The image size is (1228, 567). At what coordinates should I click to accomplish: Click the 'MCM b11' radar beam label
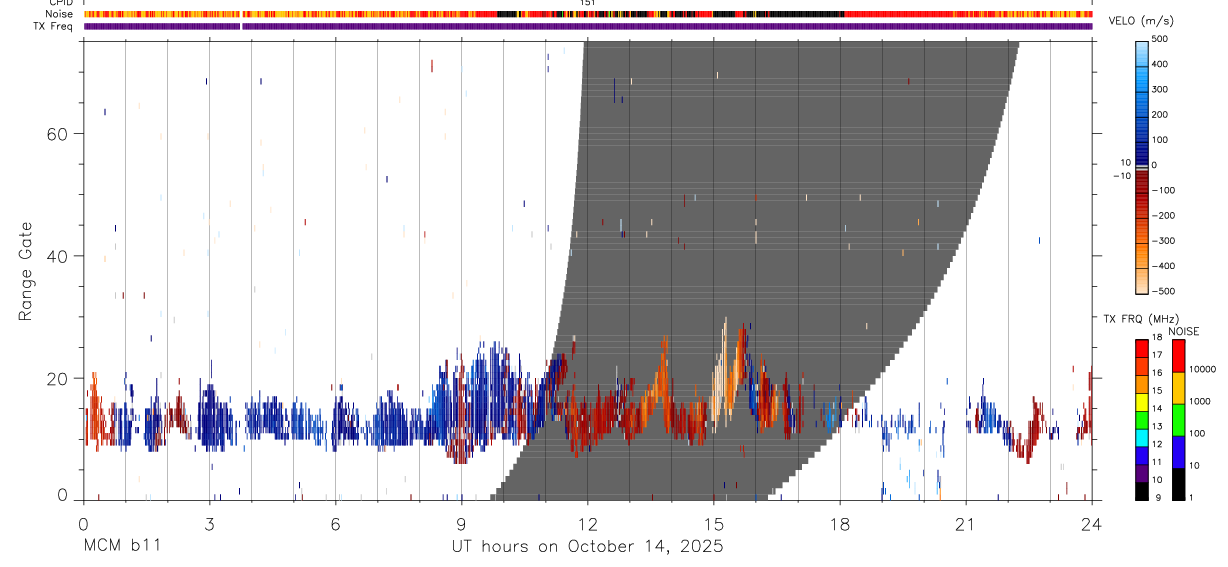[x=122, y=546]
